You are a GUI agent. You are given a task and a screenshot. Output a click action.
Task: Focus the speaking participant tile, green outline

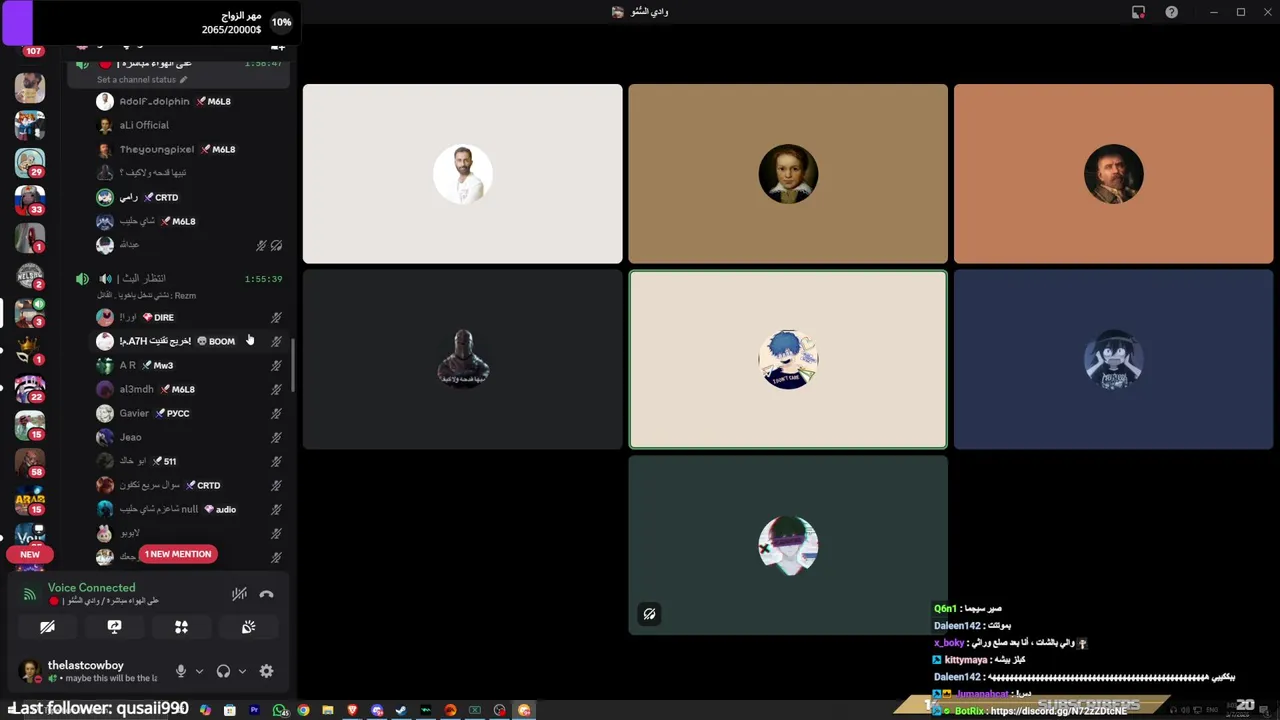coord(788,359)
